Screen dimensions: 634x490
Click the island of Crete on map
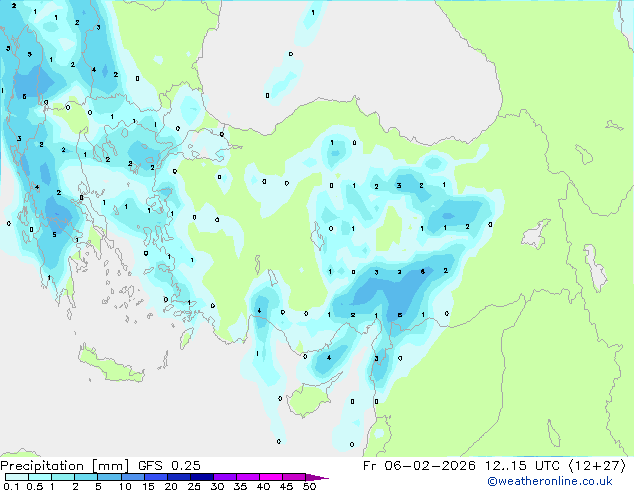[109, 365]
